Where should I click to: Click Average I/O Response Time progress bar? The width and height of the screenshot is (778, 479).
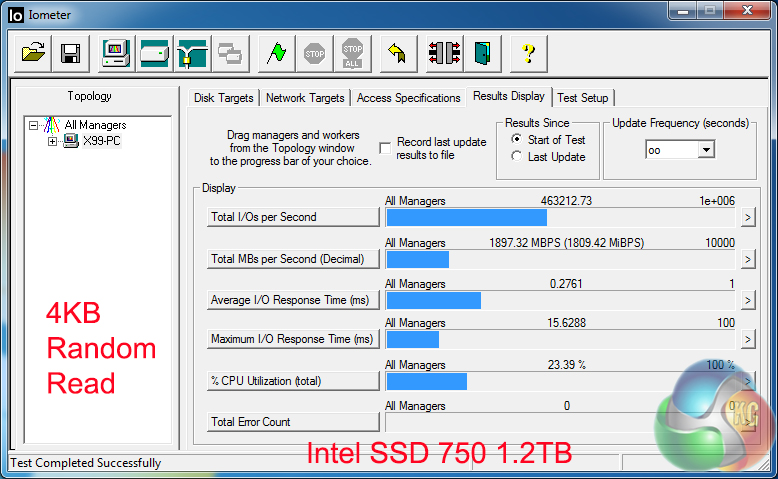point(560,300)
